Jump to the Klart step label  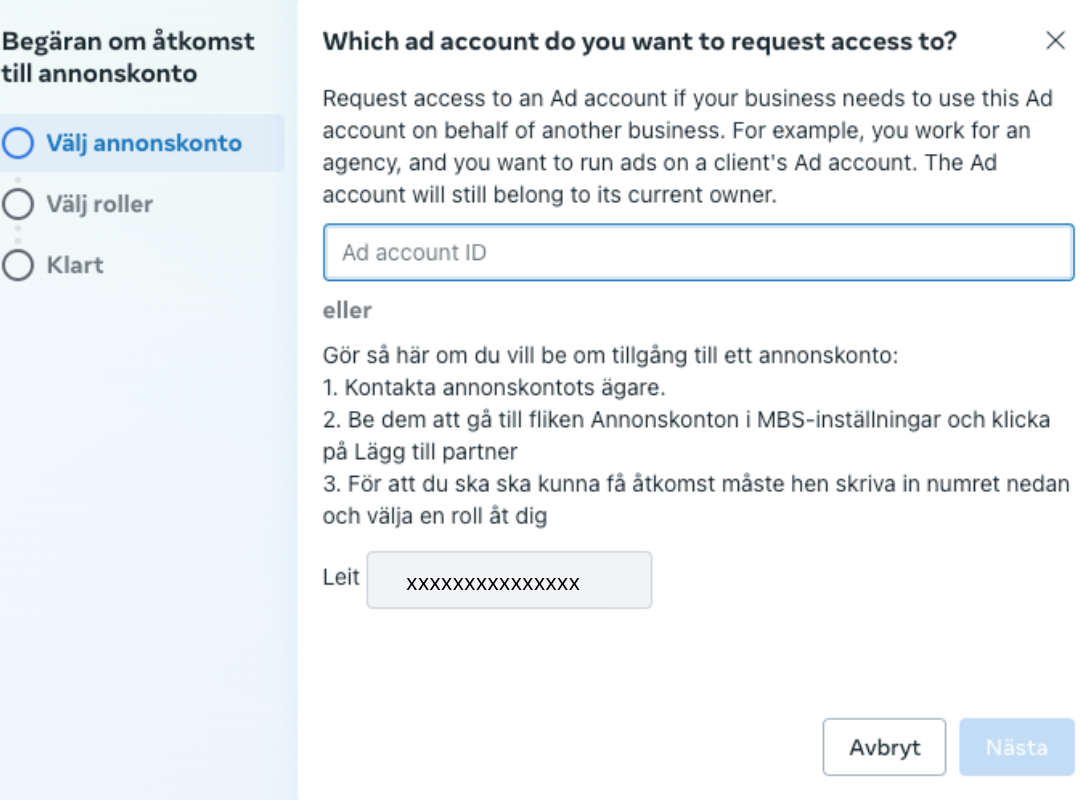pos(75,265)
